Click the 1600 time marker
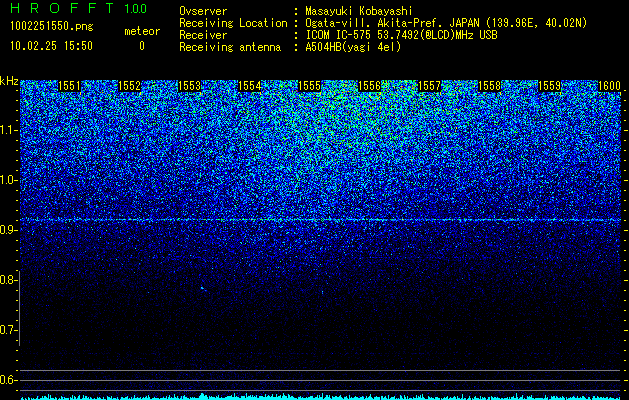The image size is (629, 400). (x=609, y=86)
